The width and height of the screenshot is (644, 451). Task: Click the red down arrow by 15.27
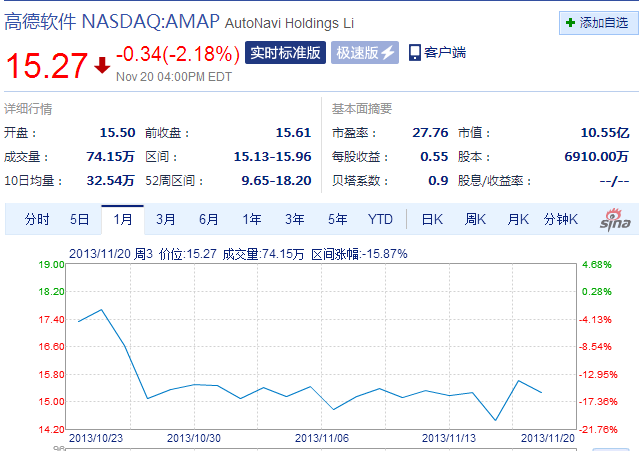102,65
